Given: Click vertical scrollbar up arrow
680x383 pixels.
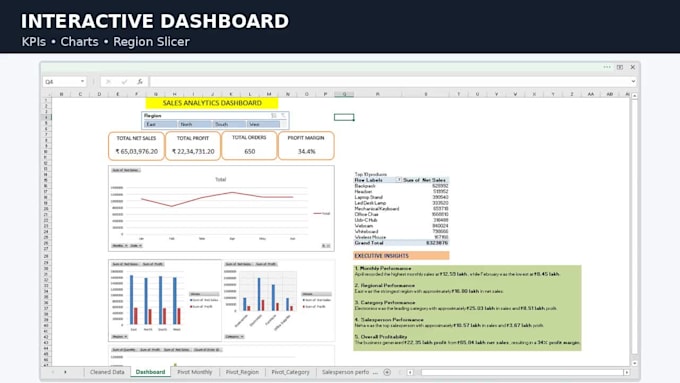Looking at the screenshot, I should pyautogui.click(x=634, y=95).
